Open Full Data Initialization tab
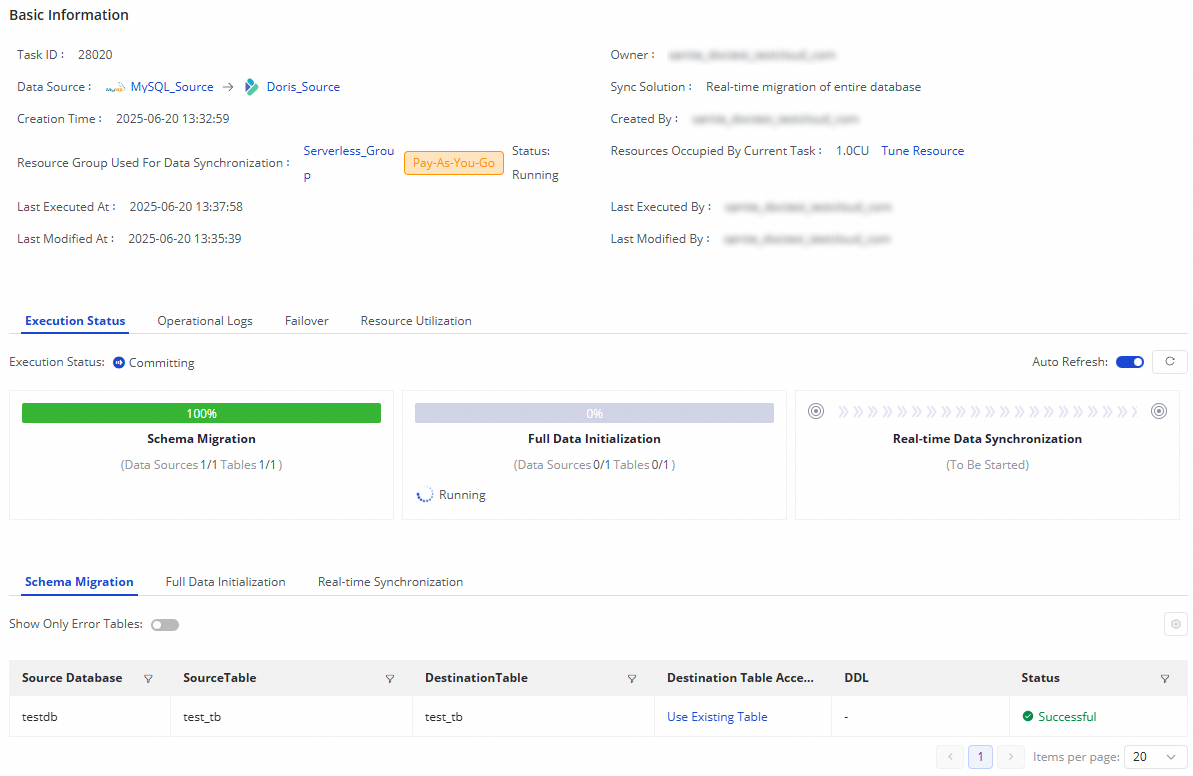Screen dimensions: 1193x776 pos(225,582)
